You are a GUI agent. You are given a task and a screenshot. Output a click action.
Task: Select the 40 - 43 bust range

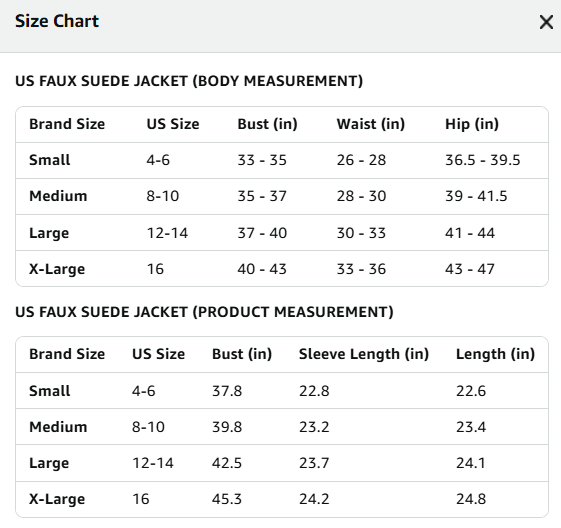[x=262, y=269]
